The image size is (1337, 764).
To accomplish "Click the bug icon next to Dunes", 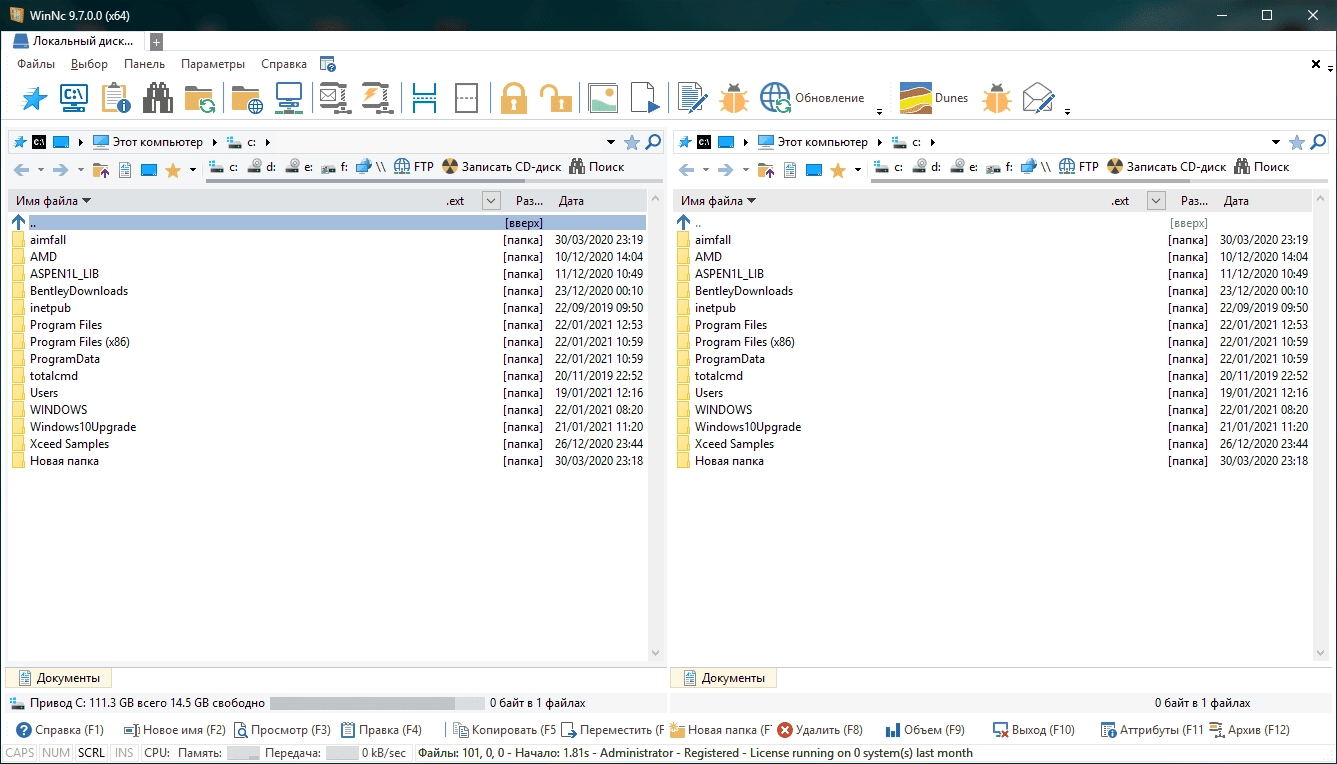I will (x=997, y=98).
